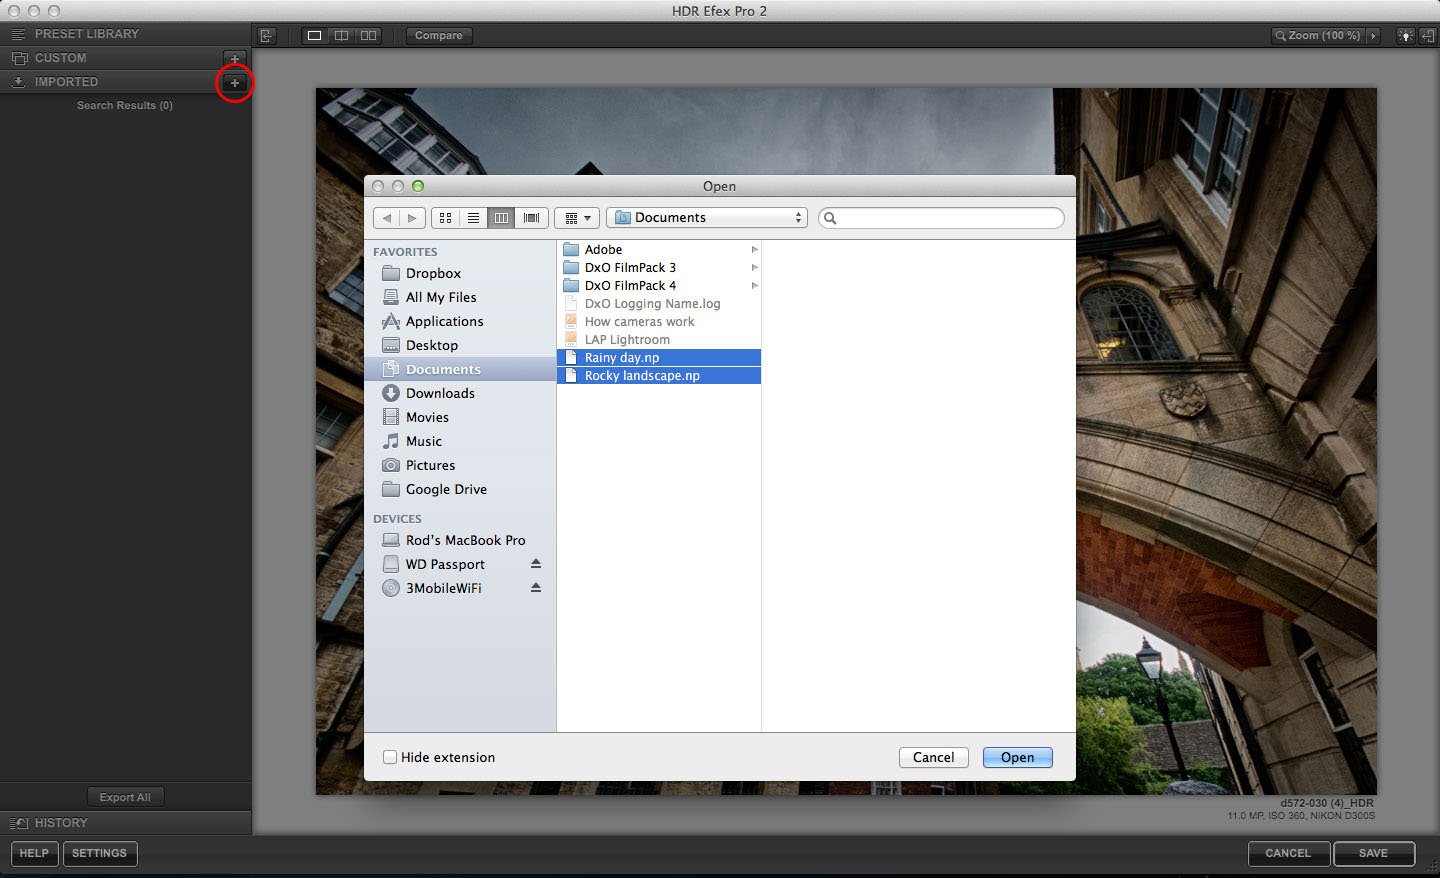The width and height of the screenshot is (1440, 878).
Task: Select Desktop in the sidebar
Action: (460, 345)
